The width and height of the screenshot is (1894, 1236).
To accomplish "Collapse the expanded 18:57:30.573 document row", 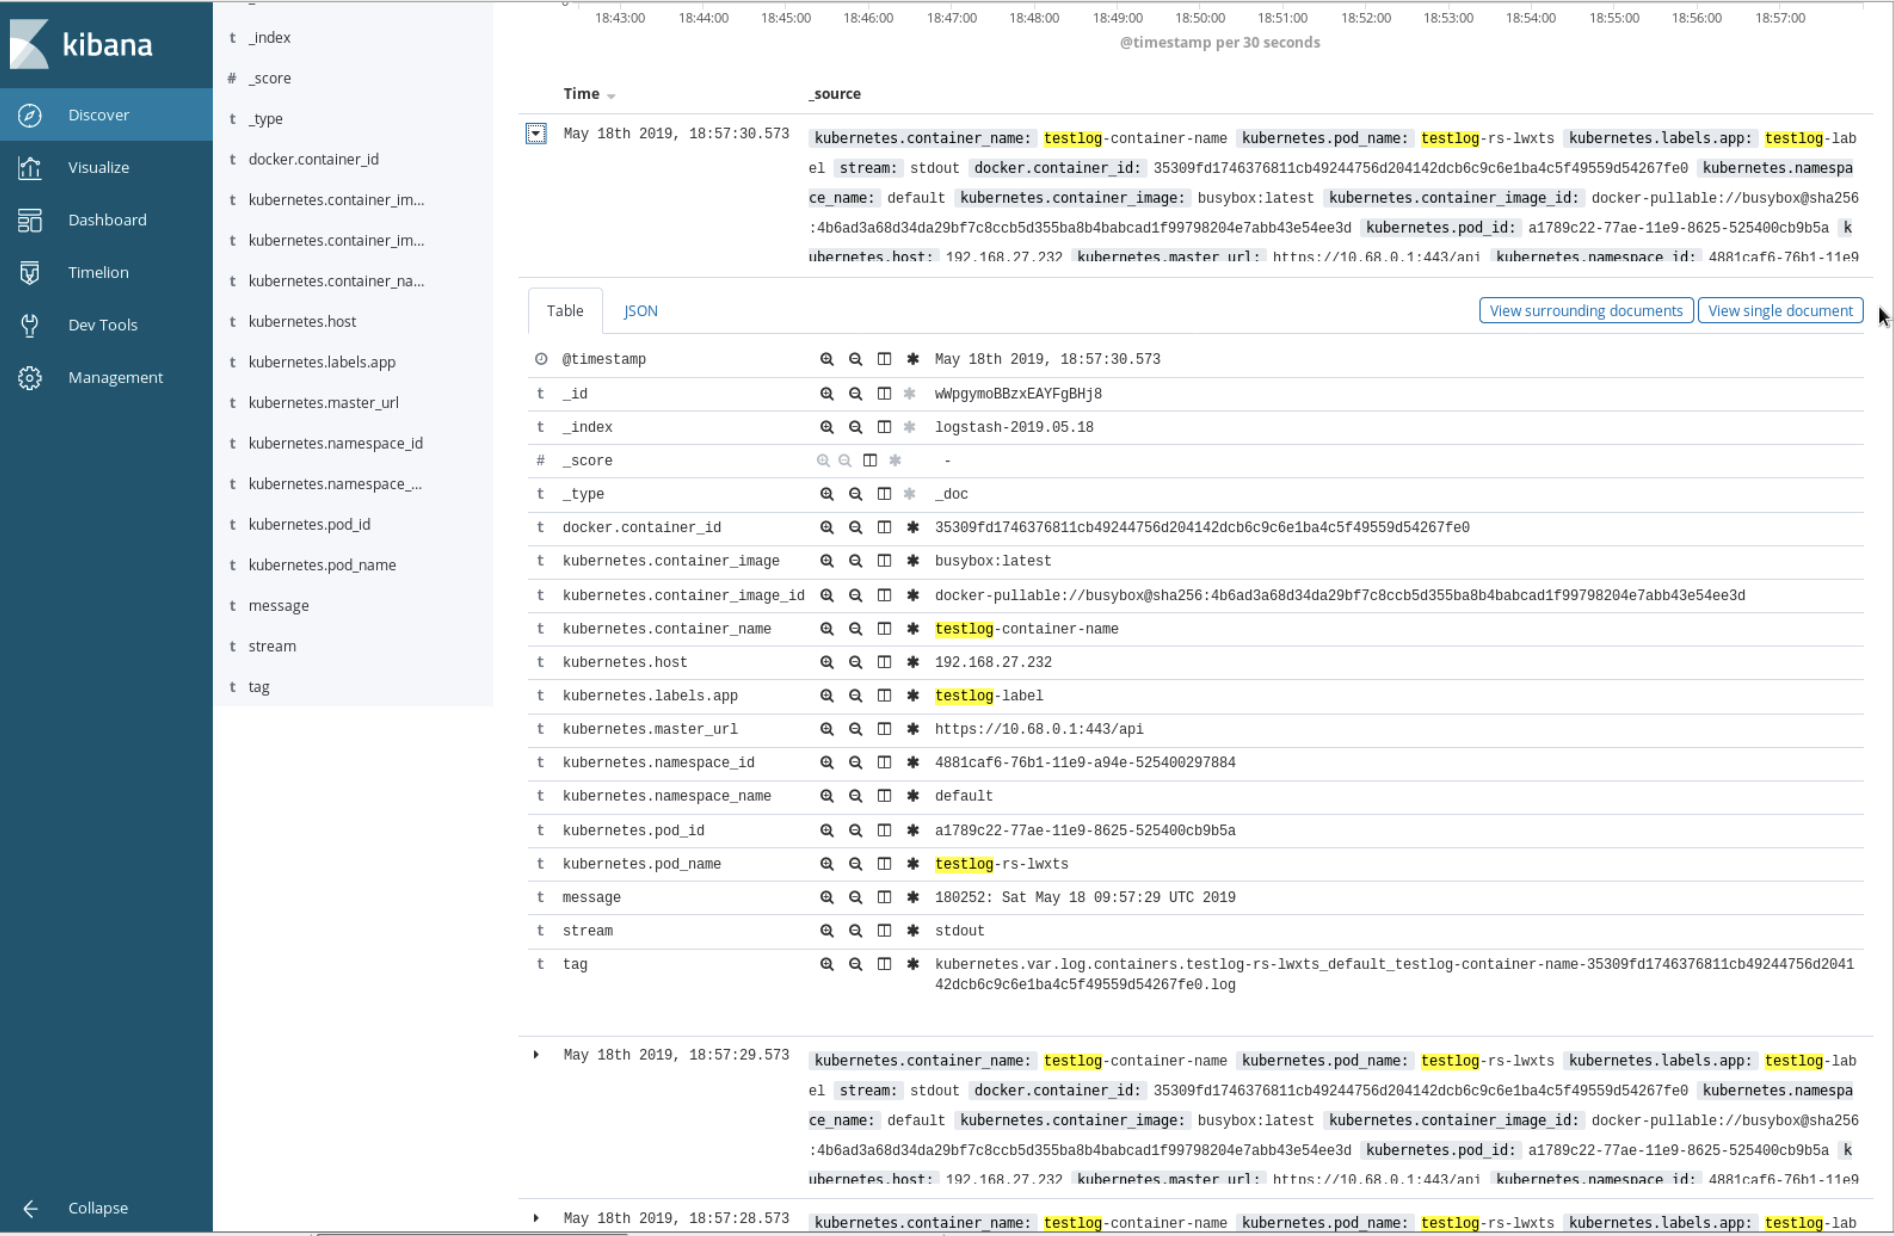I will coord(536,134).
